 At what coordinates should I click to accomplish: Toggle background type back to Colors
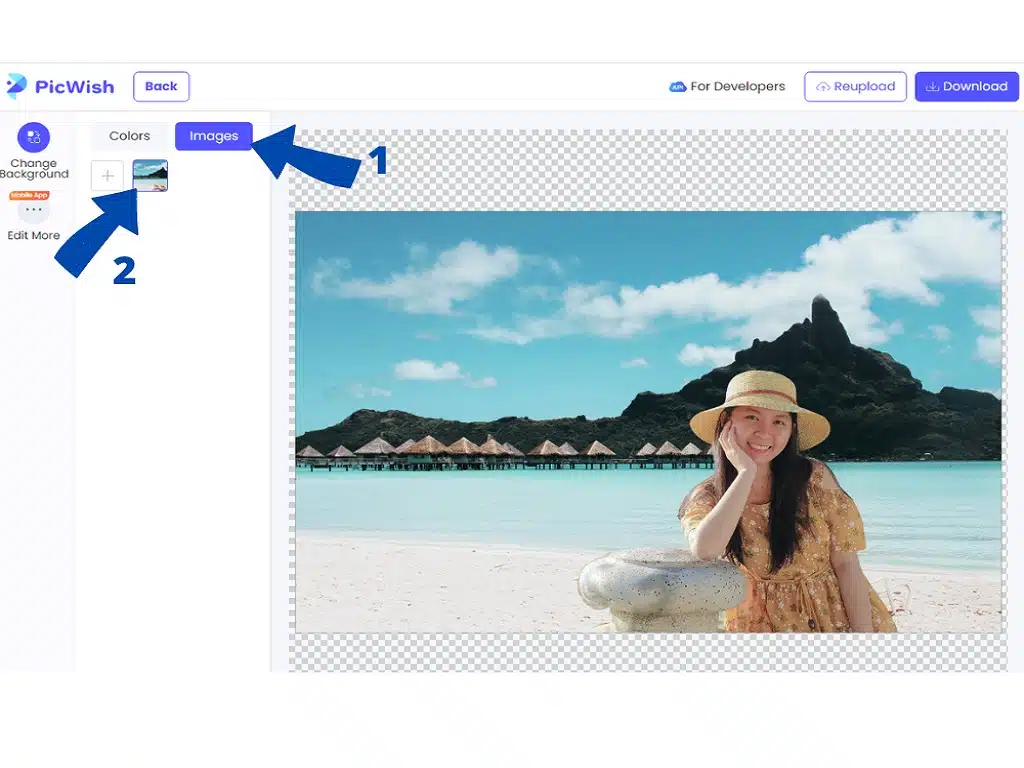click(x=128, y=136)
